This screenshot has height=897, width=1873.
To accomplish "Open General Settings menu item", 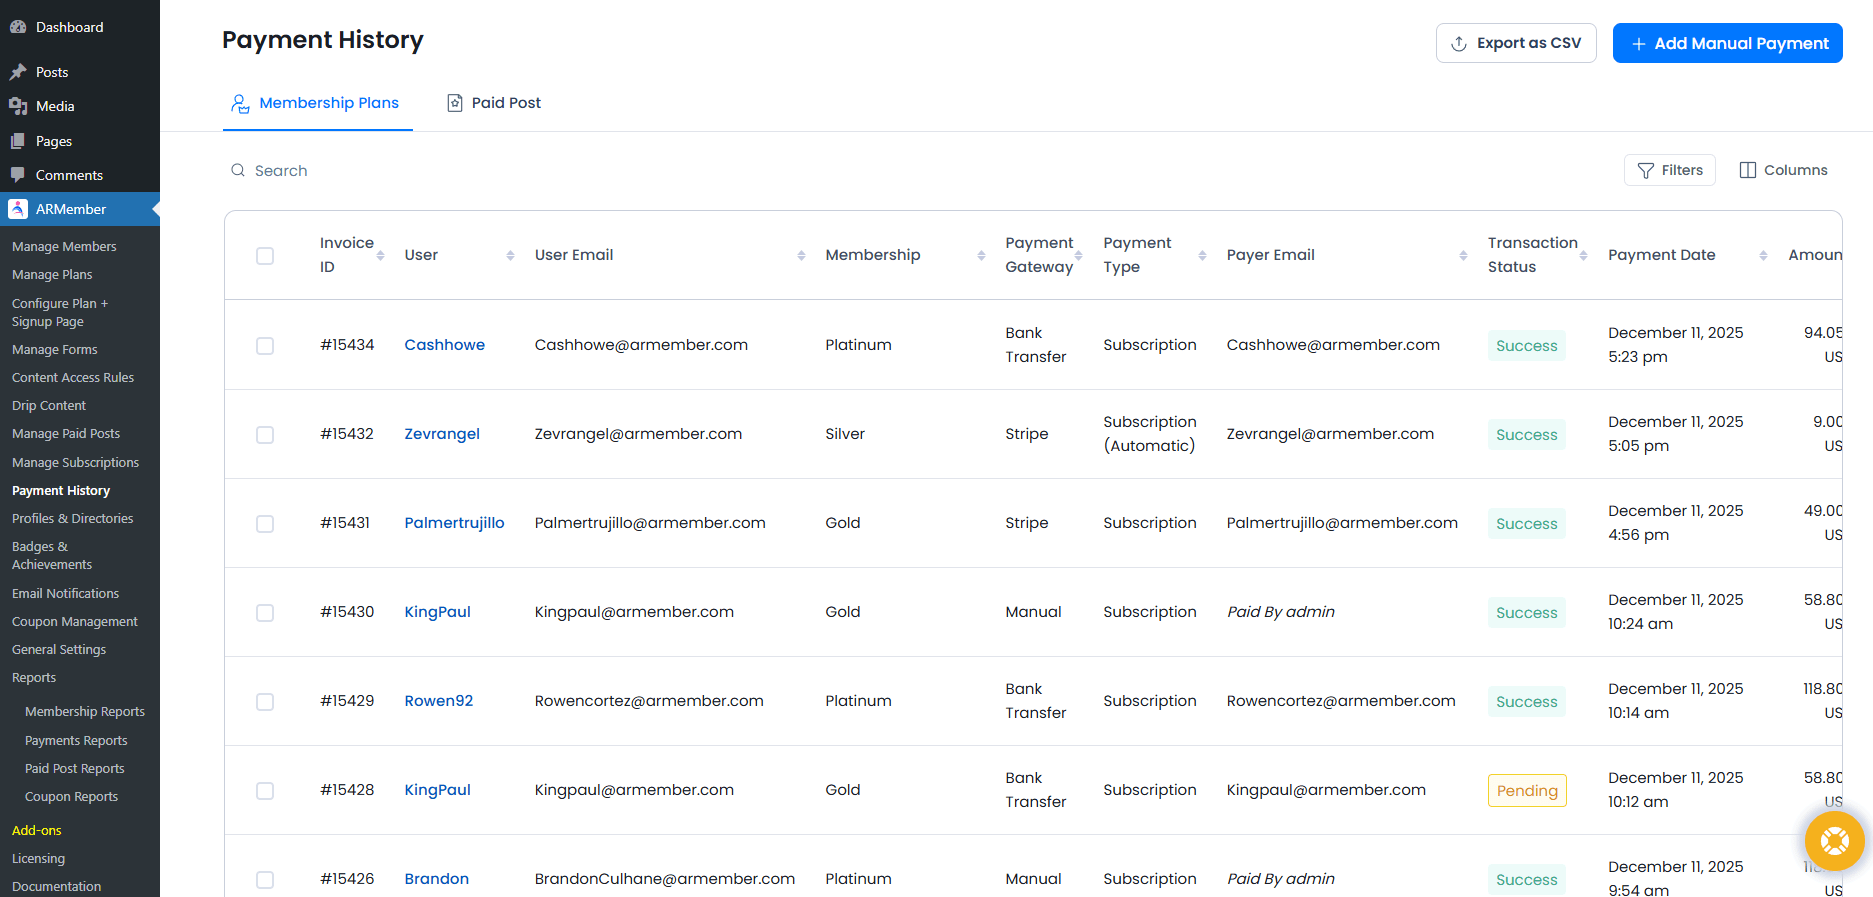I will [59, 649].
